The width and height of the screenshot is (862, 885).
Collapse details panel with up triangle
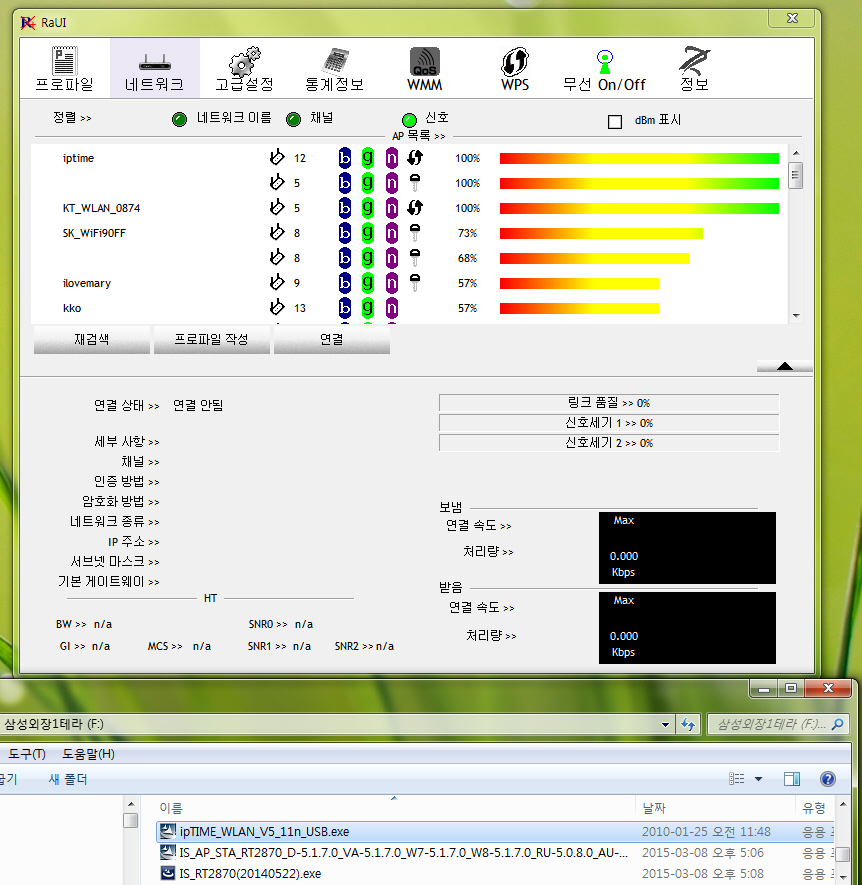tap(785, 366)
